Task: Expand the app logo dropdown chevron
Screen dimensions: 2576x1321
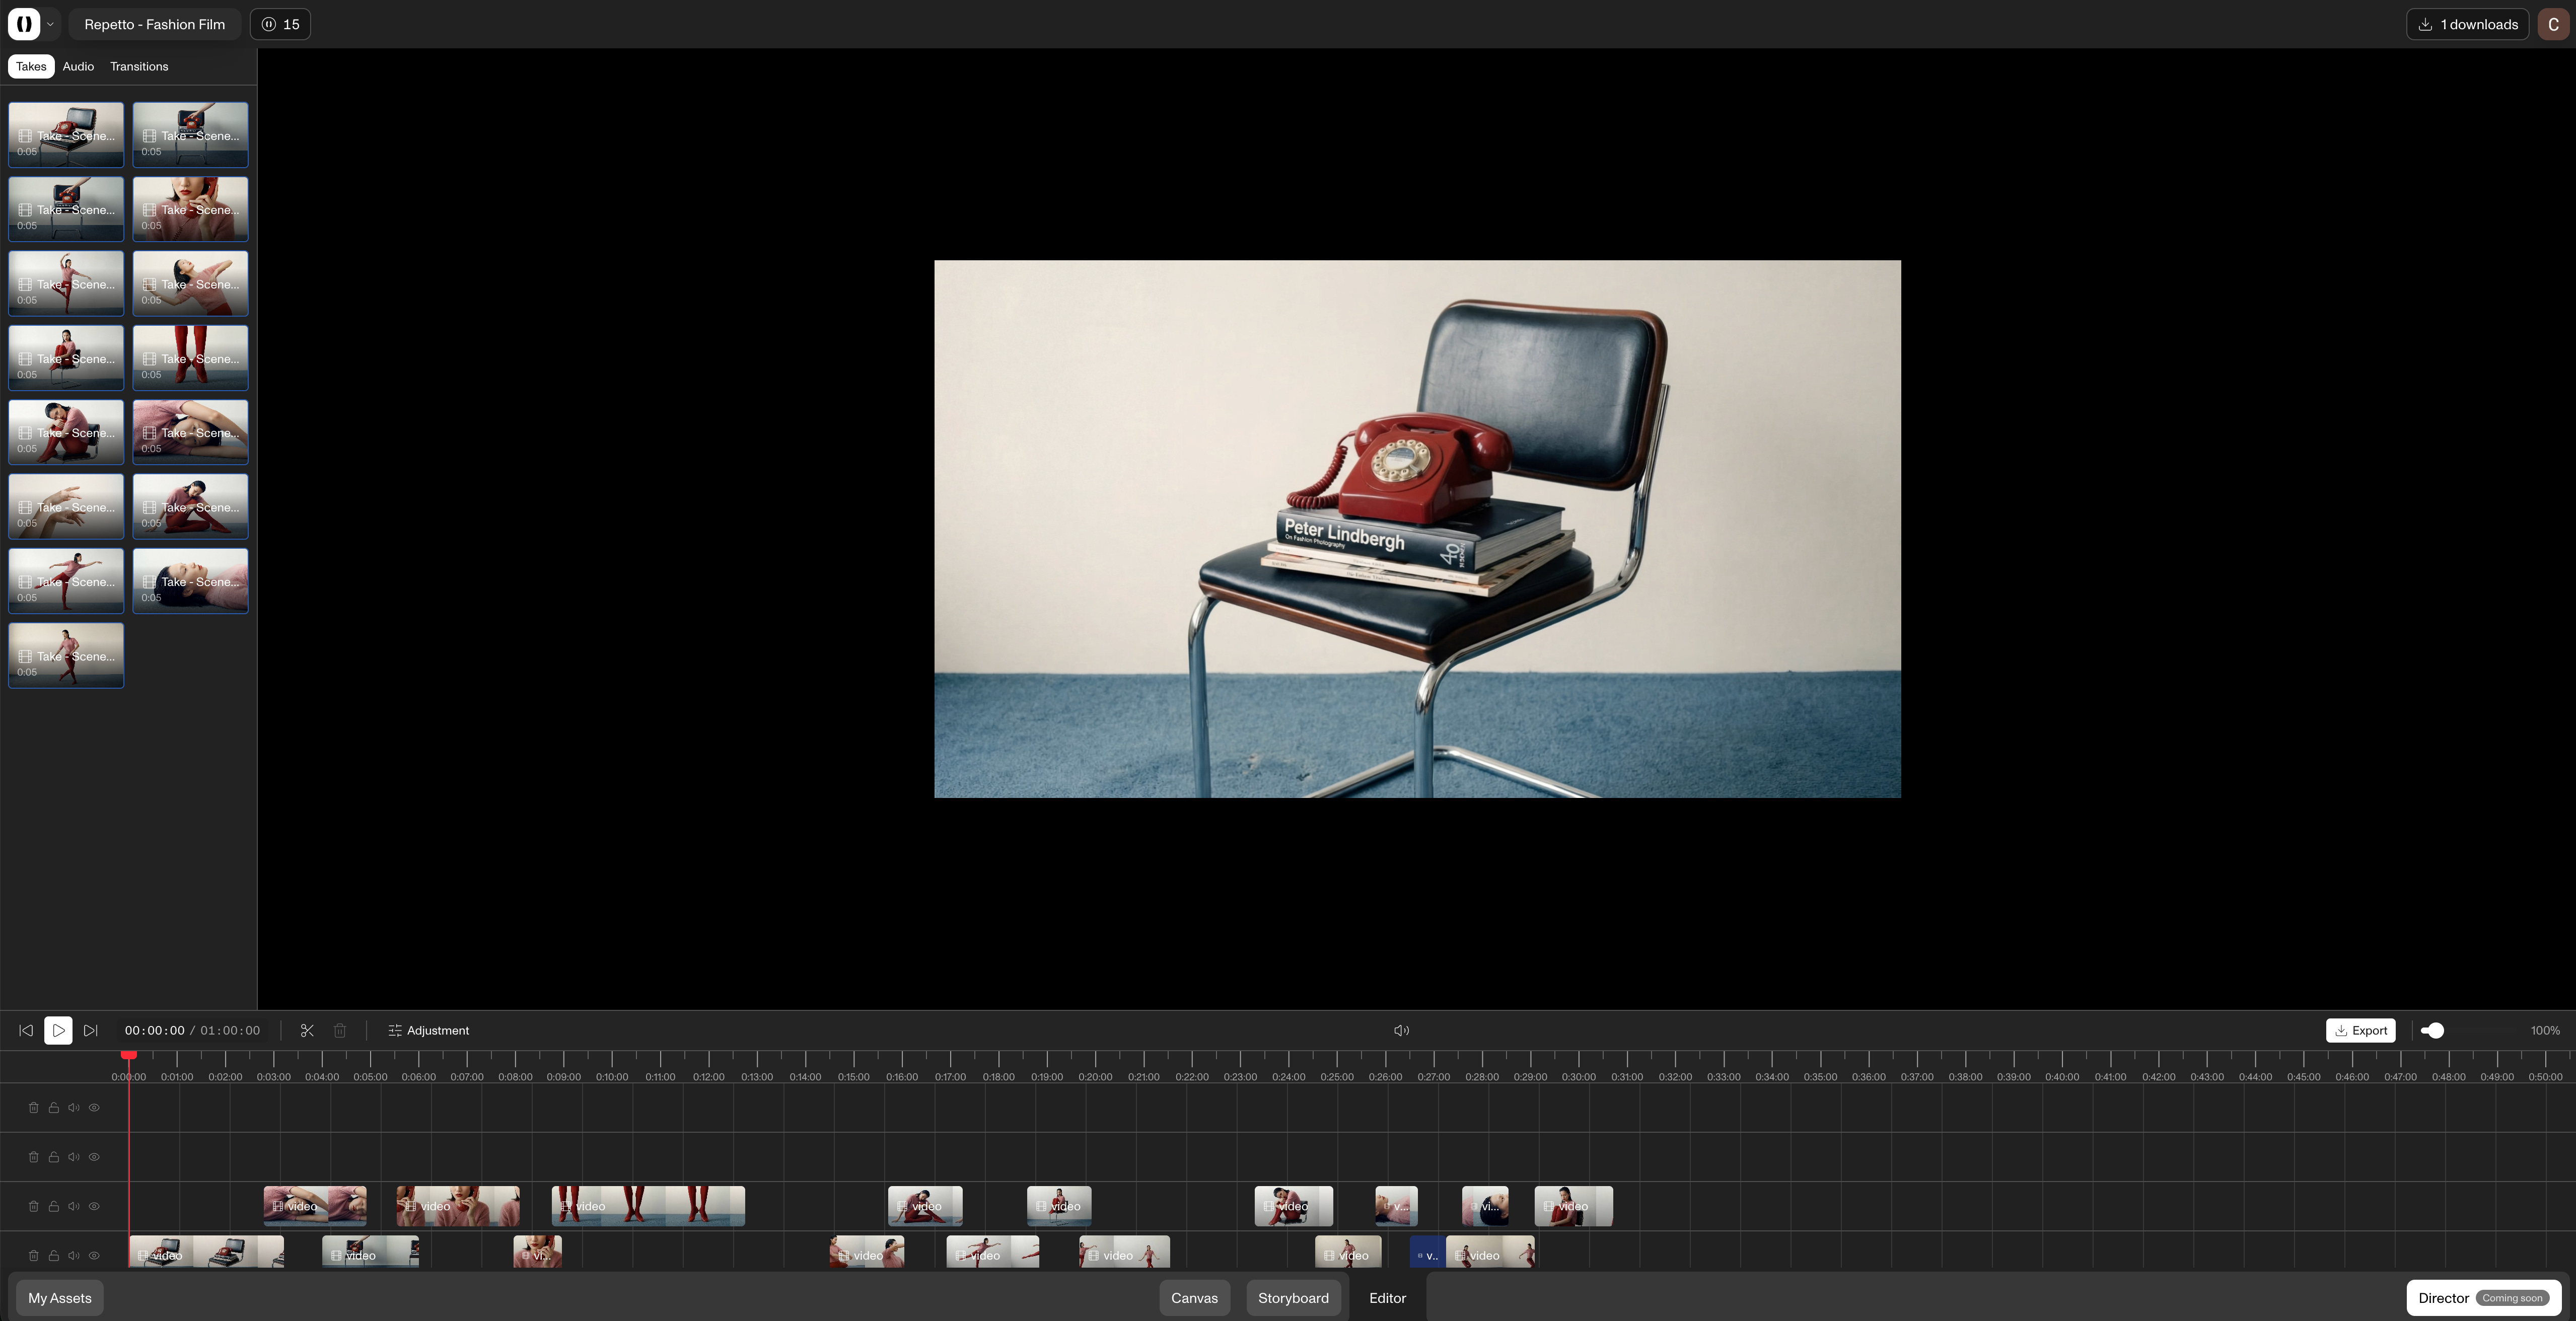Action: [x=50, y=24]
